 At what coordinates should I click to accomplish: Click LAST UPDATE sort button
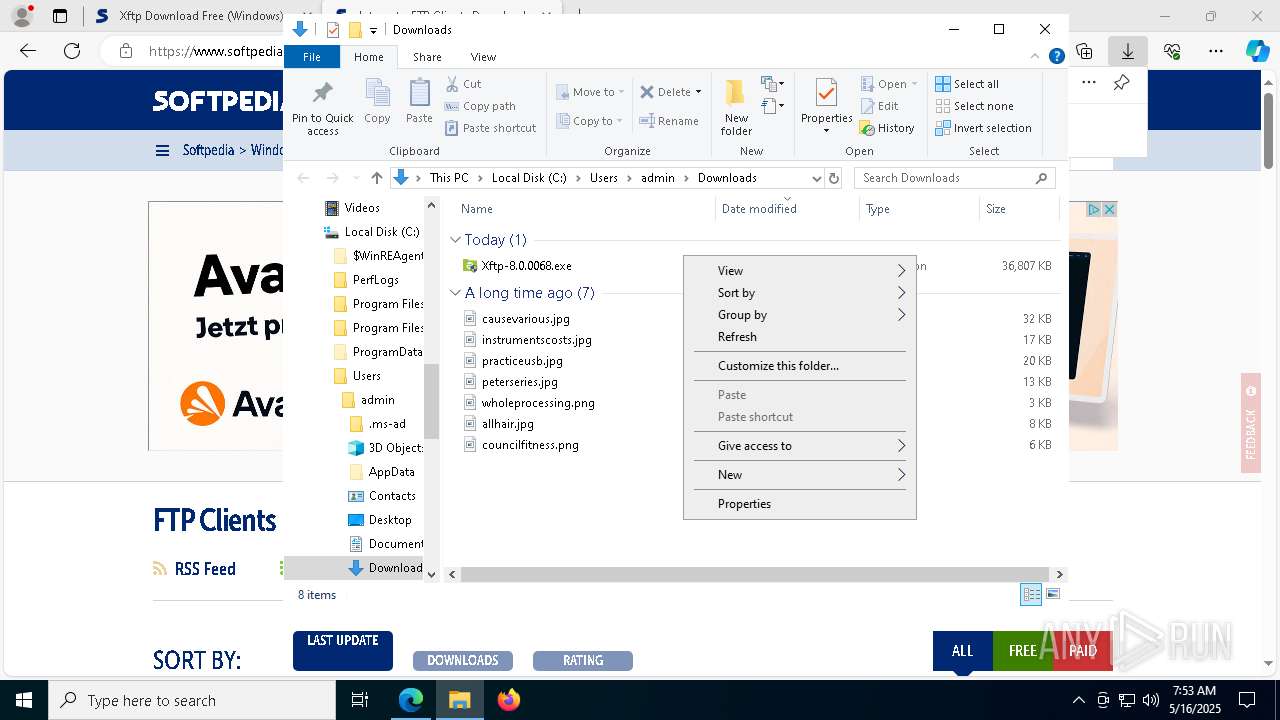tap(343, 650)
